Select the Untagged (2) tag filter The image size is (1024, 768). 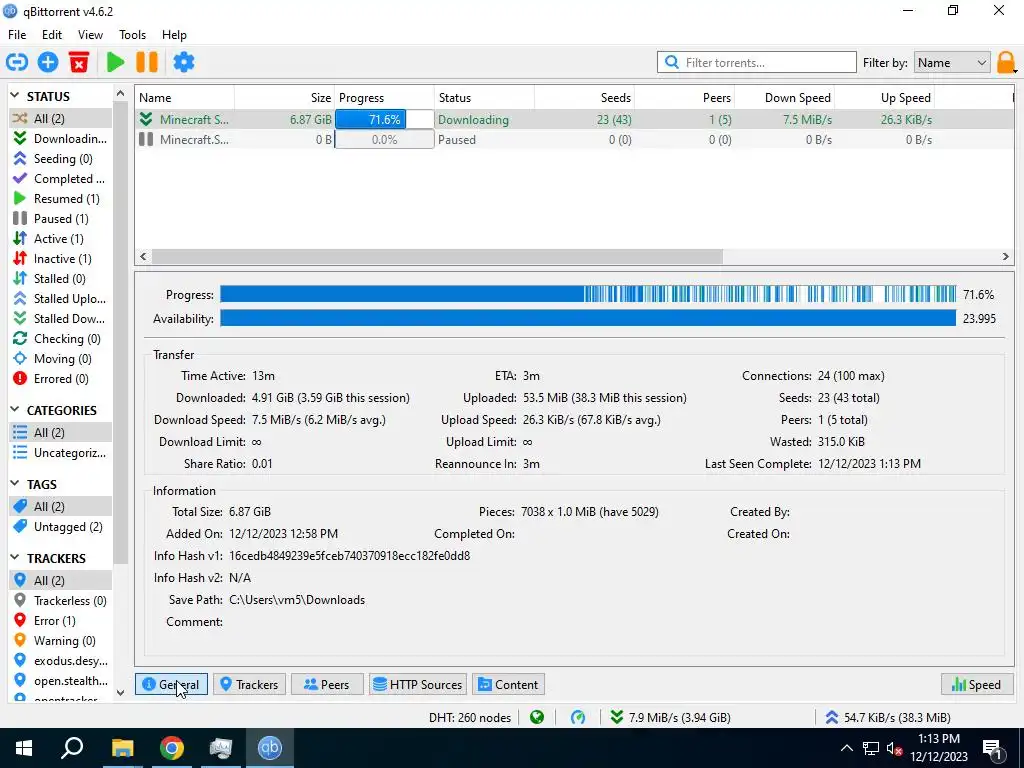[60, 527]
